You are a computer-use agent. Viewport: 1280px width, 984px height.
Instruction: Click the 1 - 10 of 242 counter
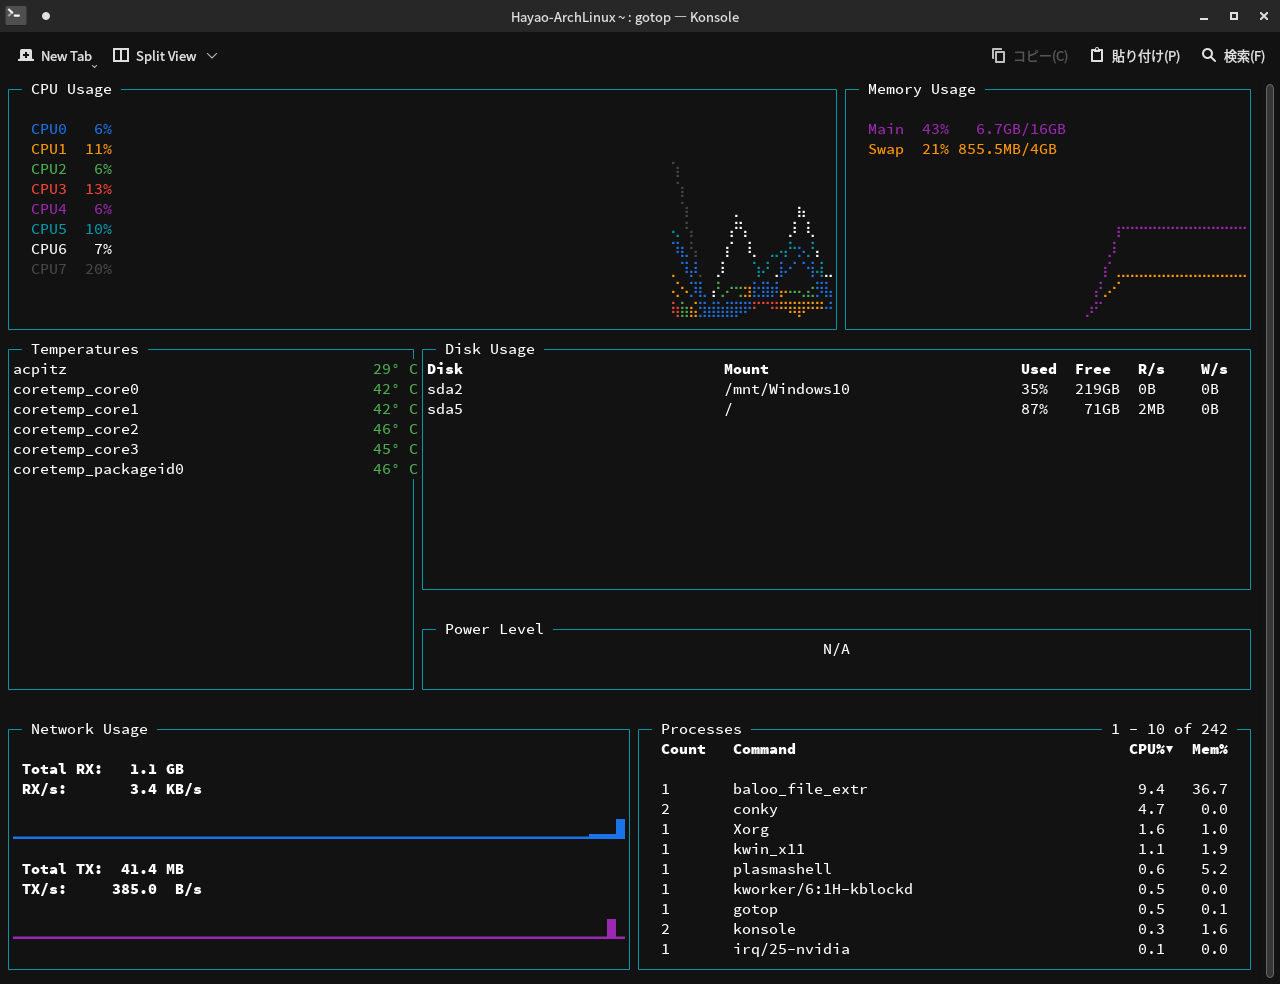1169,729
